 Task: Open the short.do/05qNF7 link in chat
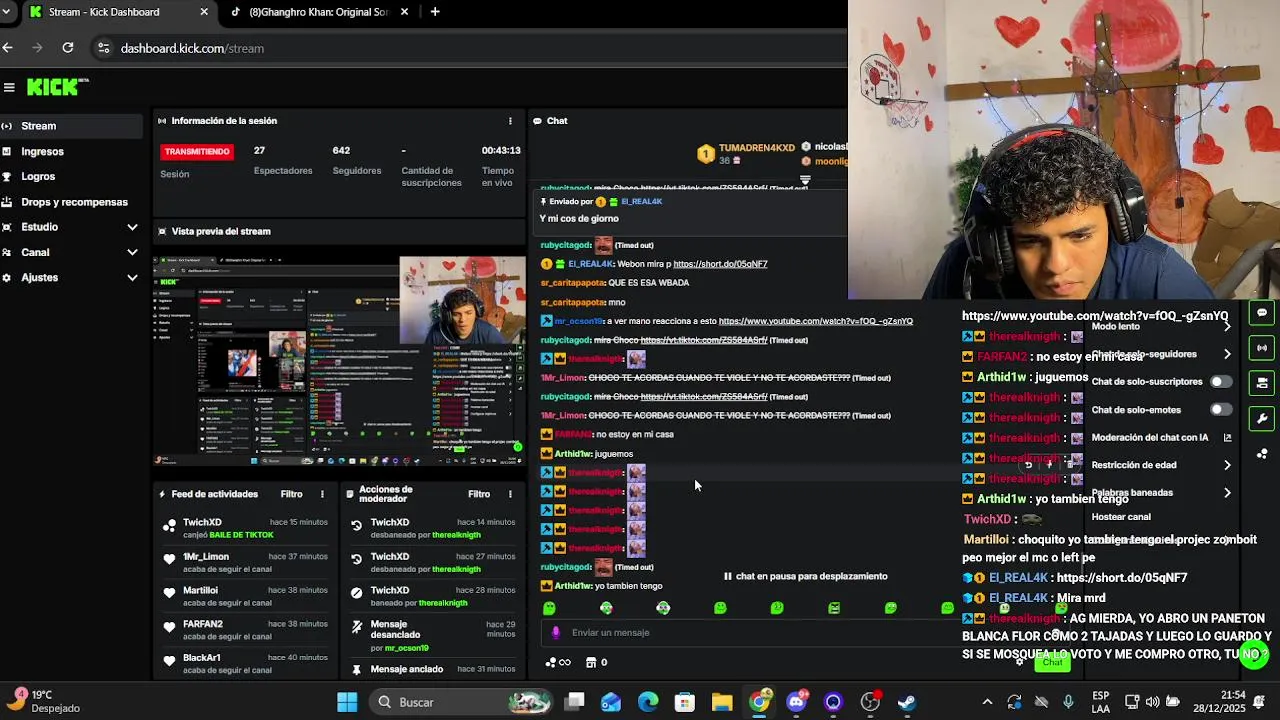tap(720, 264)
